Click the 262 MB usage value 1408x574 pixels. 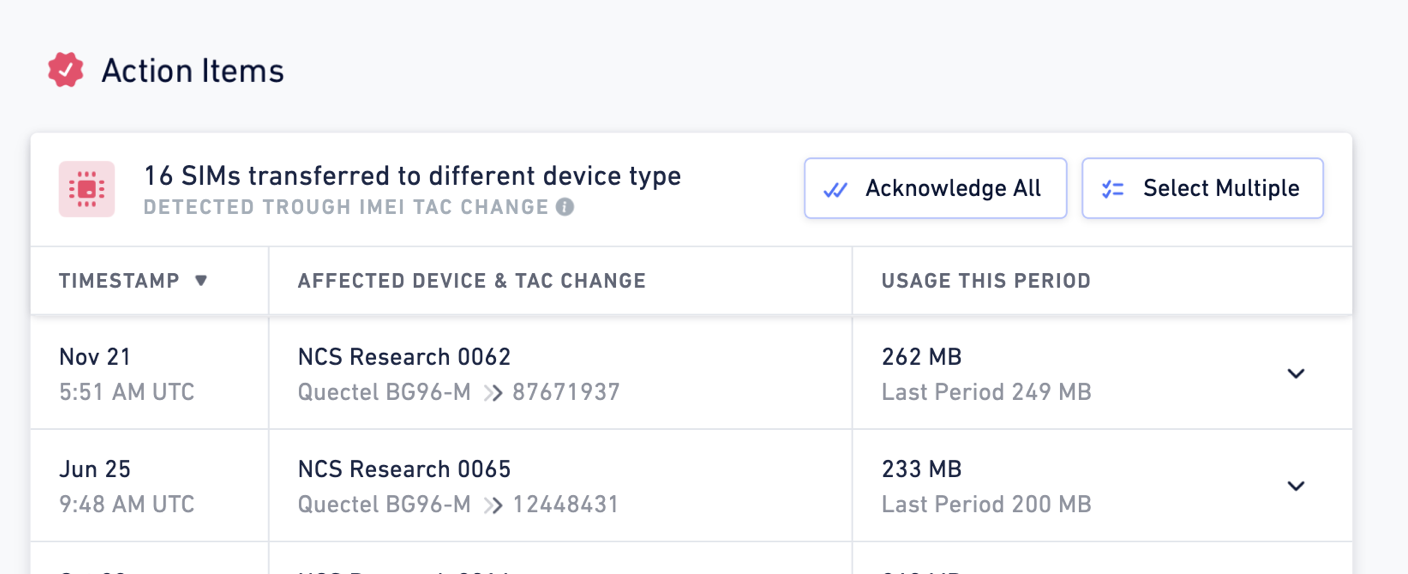[921, 357]
